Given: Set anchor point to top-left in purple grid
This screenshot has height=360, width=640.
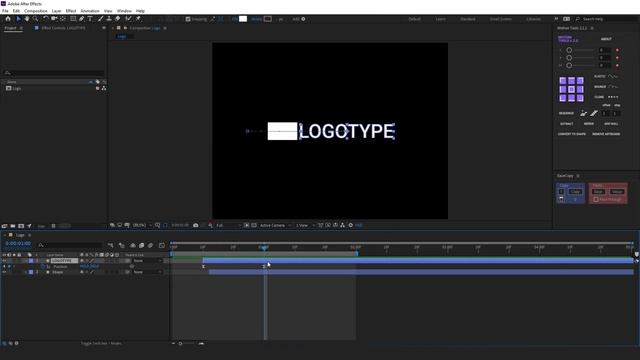Looking at the screenshot, I should (563, 80).
